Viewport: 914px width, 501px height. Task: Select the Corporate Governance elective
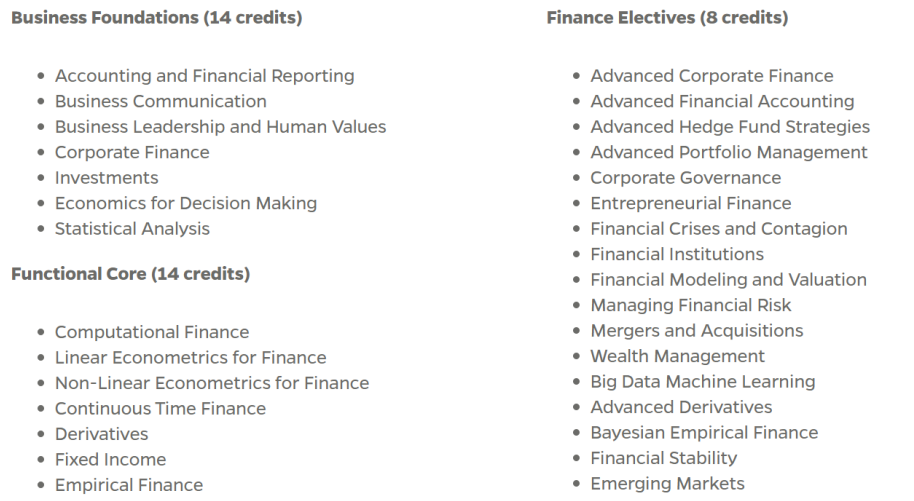(x=685, y=178)
